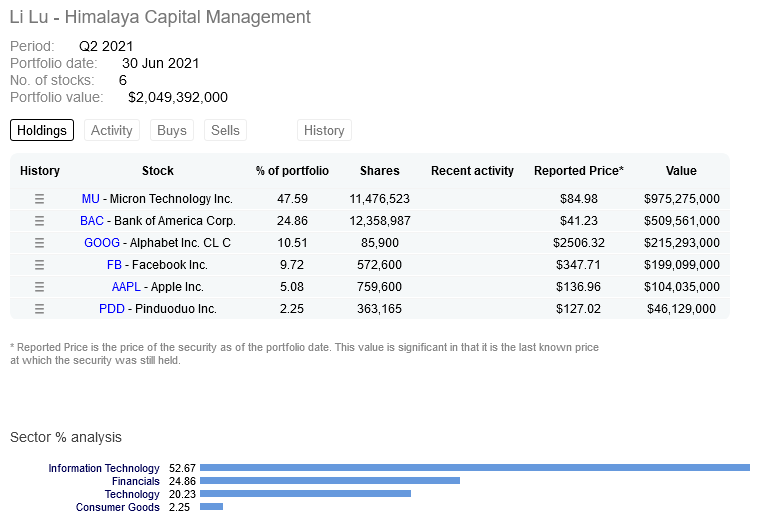This screenshot has height=526, width=757.
Task: Click Li Lu - Himalaya Capital Management heading
Action: (x=160, y=17)
